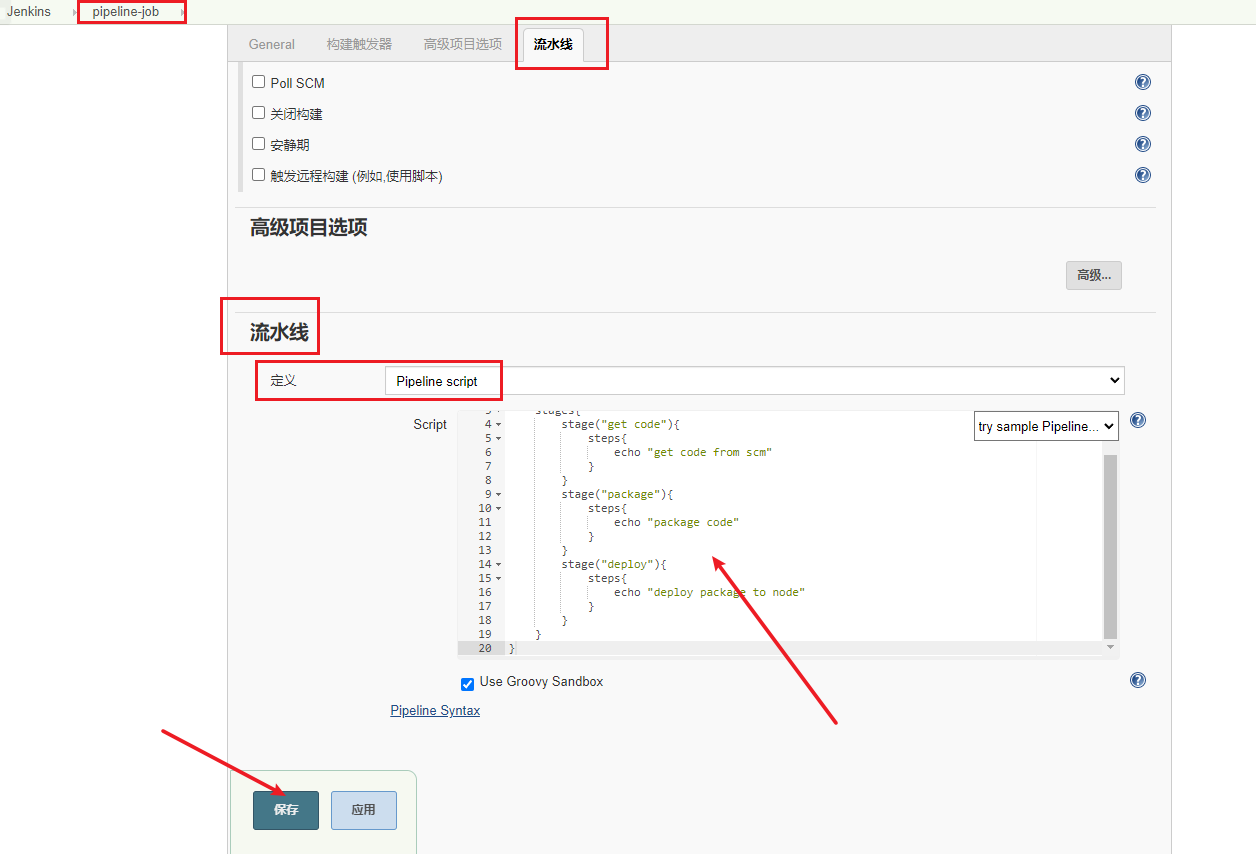Click the 保存 button
The height and width of the screenshot is (854, 1256).
pos(286,810)
